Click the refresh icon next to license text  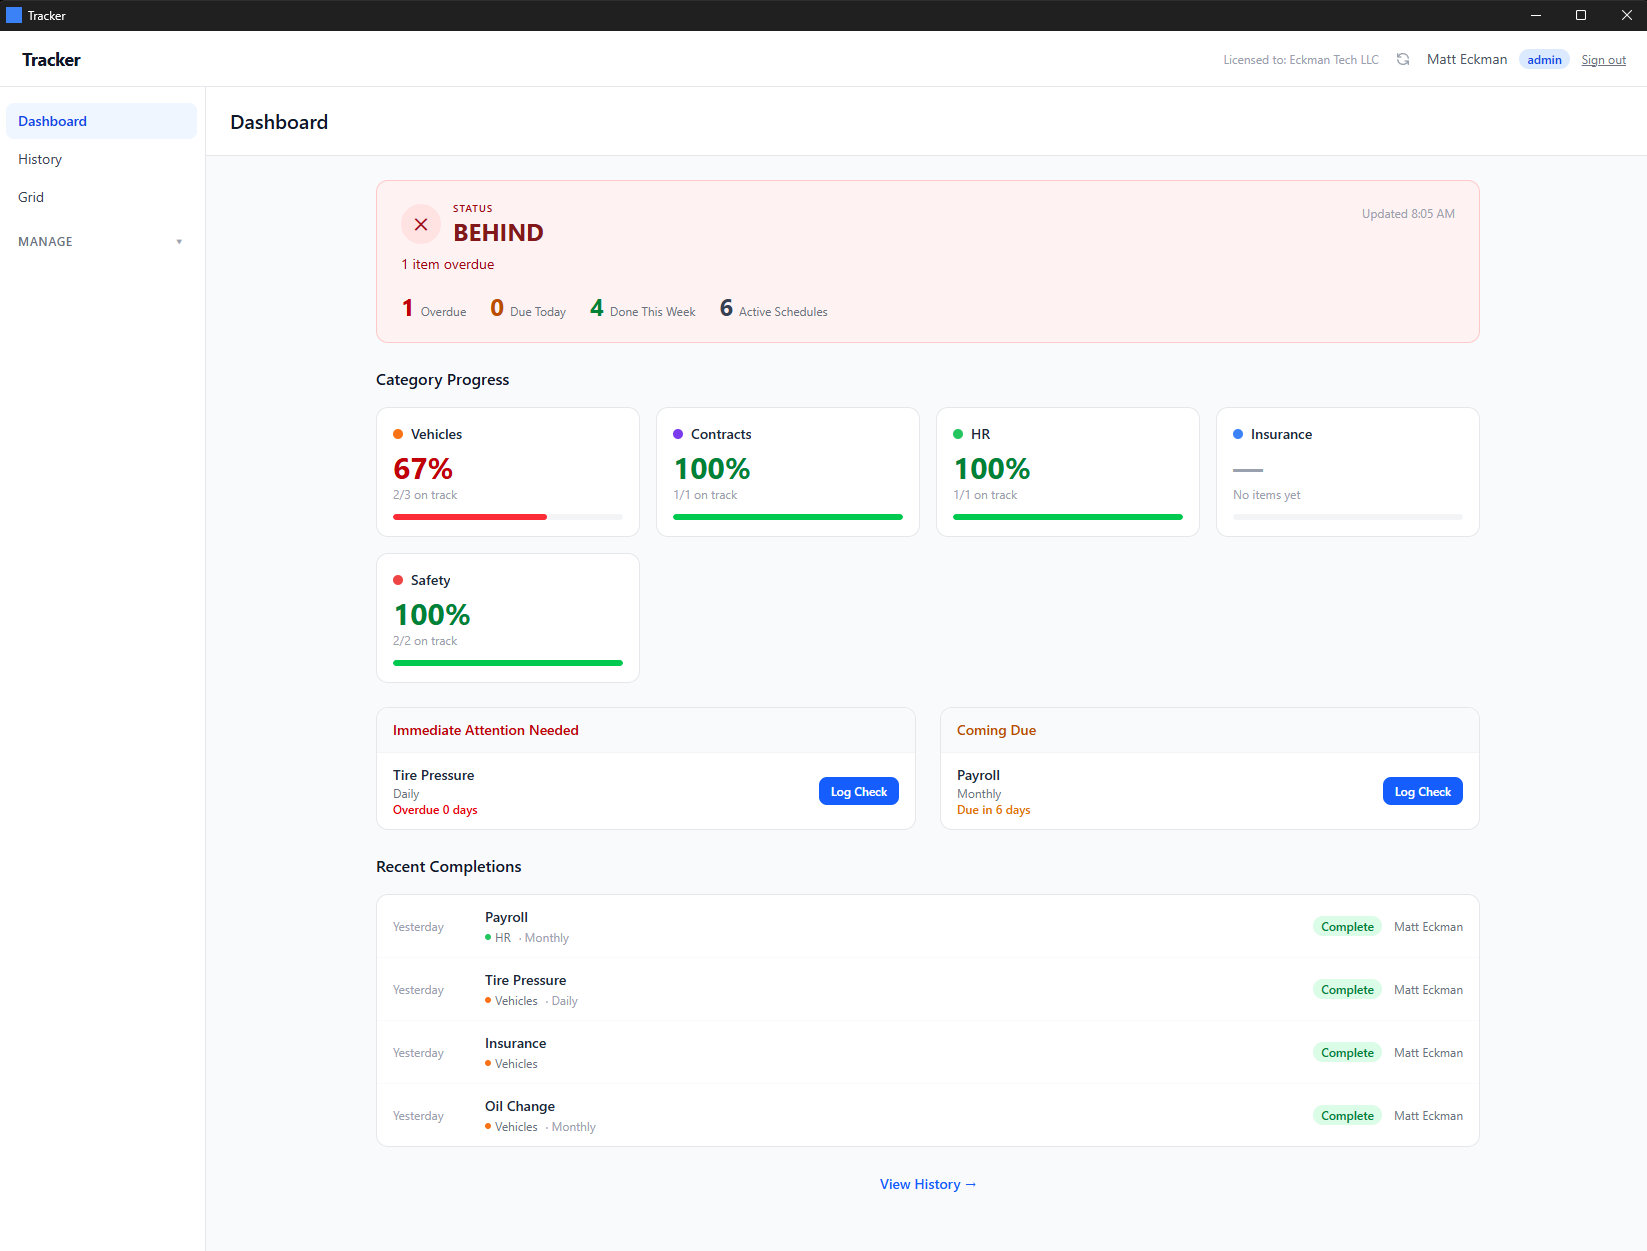[x=1403, y=59]
